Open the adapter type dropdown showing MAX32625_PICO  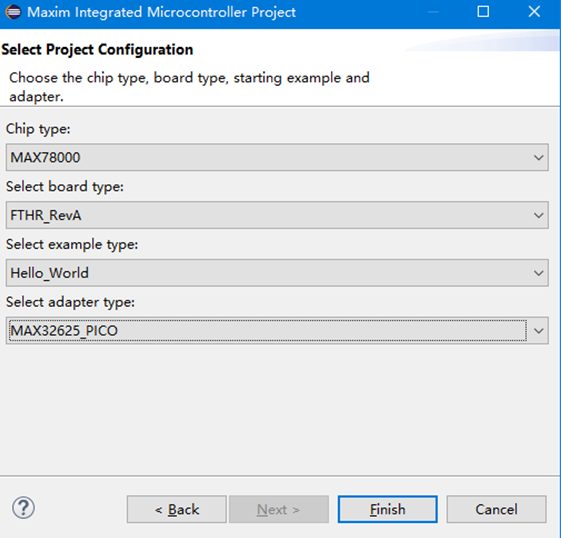point(277,331)
